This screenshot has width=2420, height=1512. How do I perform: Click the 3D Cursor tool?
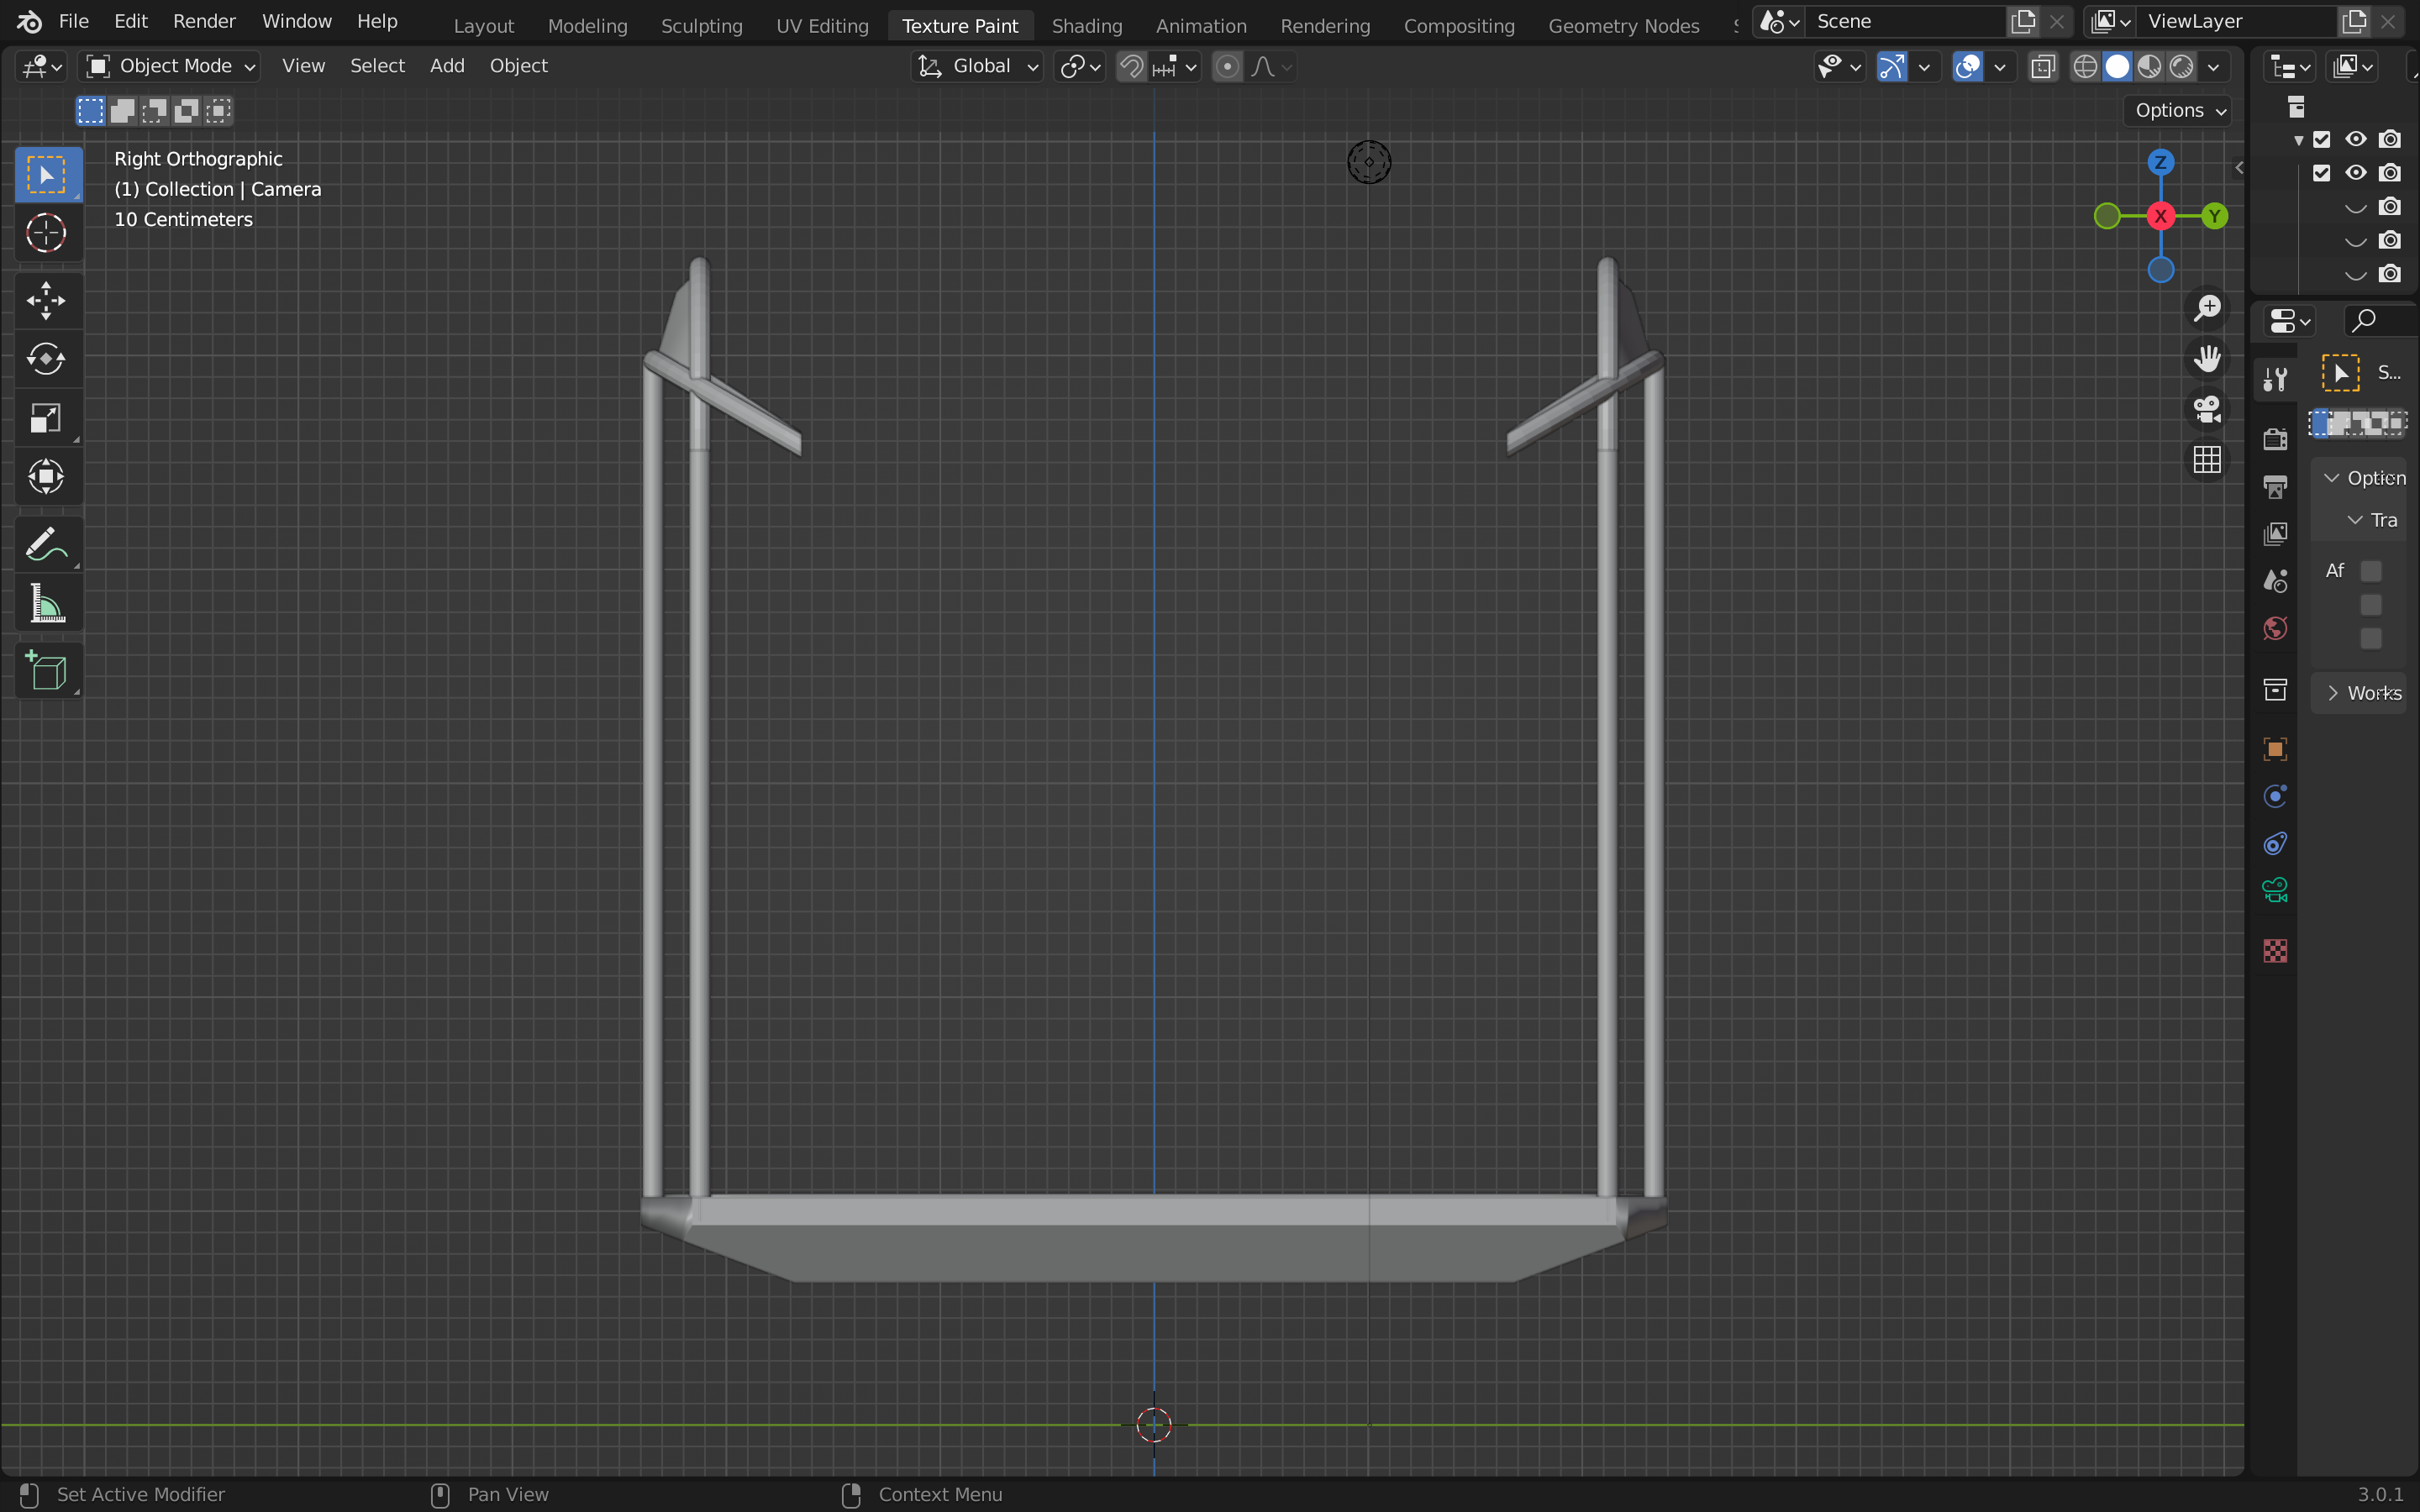pos(46,234)
